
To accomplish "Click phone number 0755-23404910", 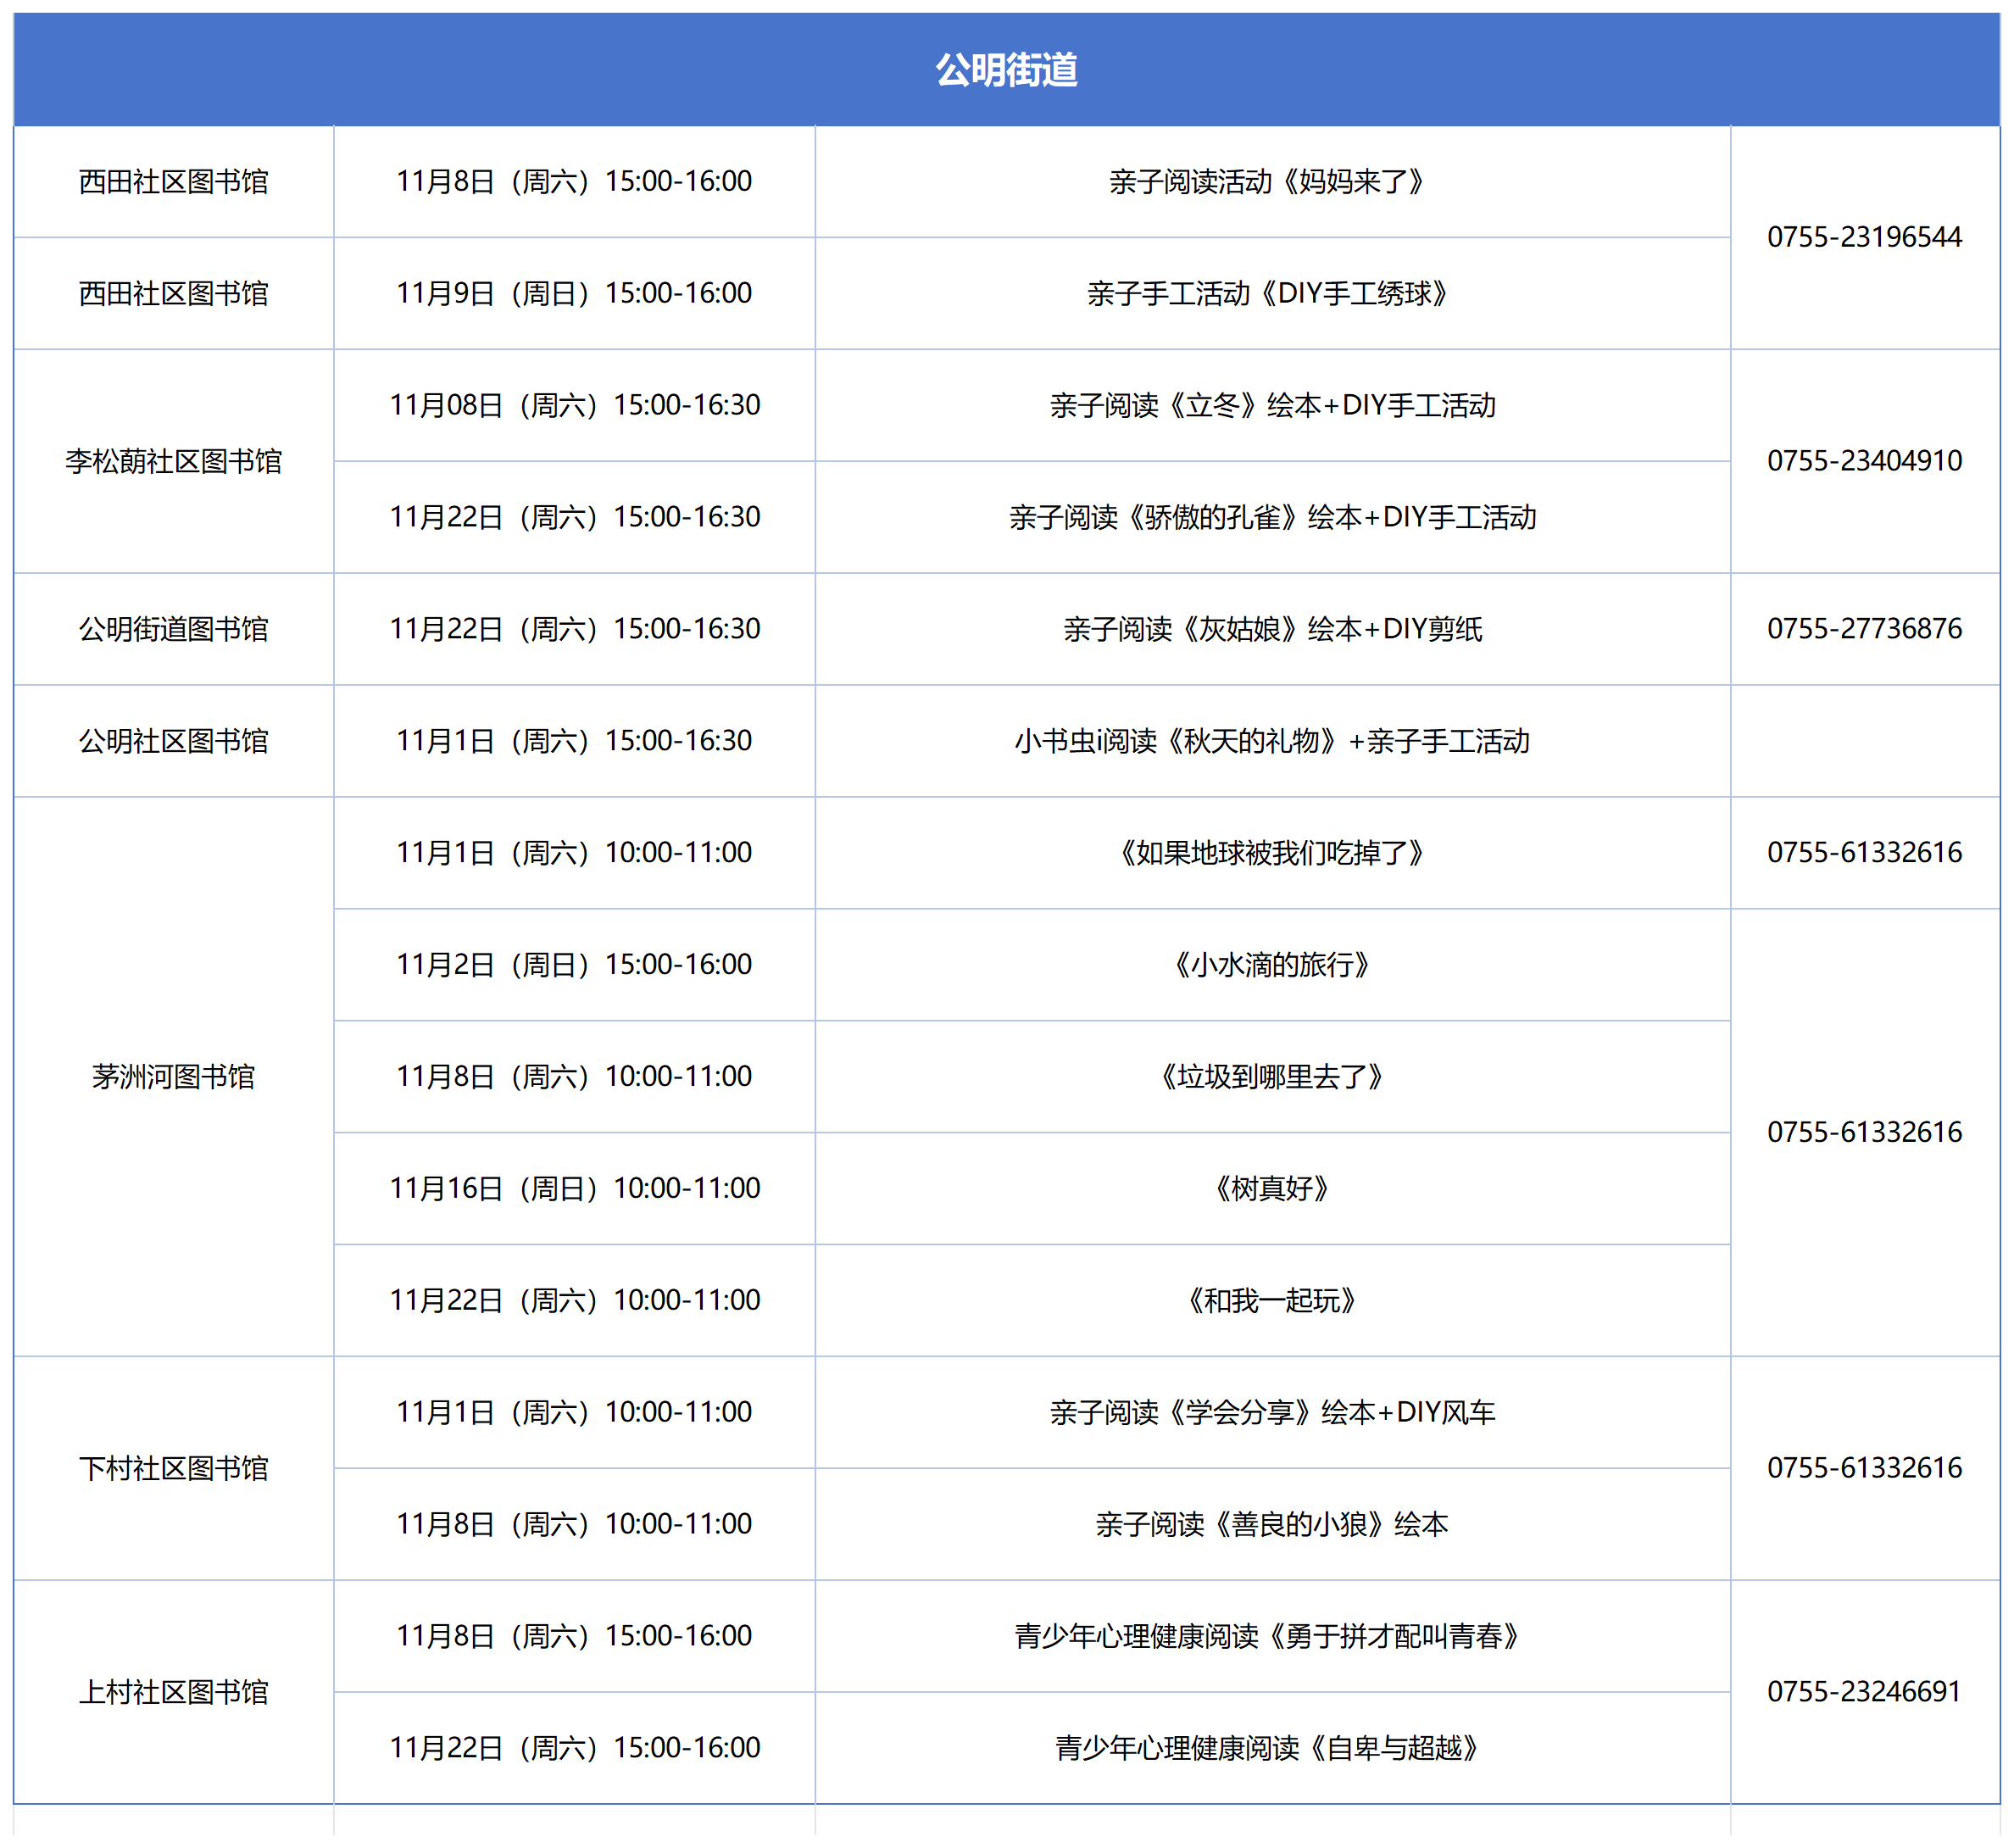I will (x=1864, y=461).
